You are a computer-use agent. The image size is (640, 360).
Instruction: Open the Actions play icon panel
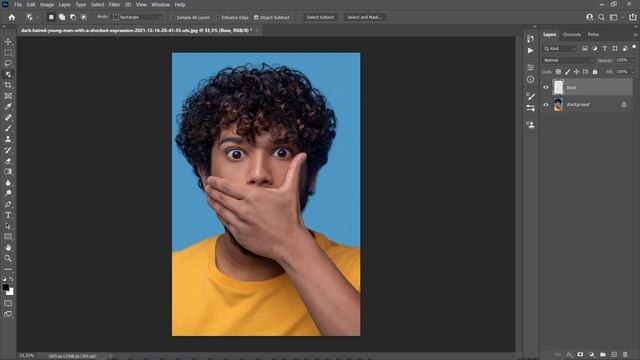530,51
